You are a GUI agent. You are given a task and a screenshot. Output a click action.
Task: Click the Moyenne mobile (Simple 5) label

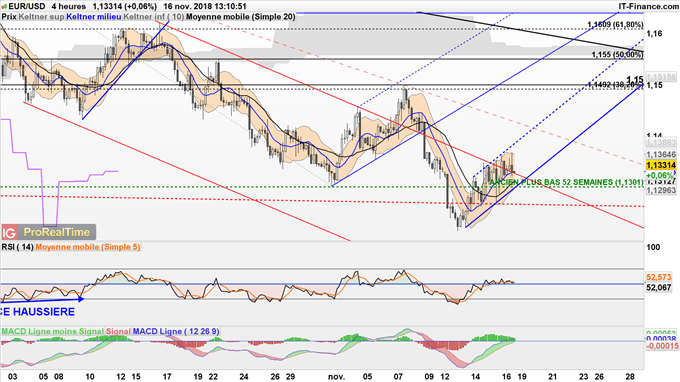pyautogui.click(x=88, y=247)
